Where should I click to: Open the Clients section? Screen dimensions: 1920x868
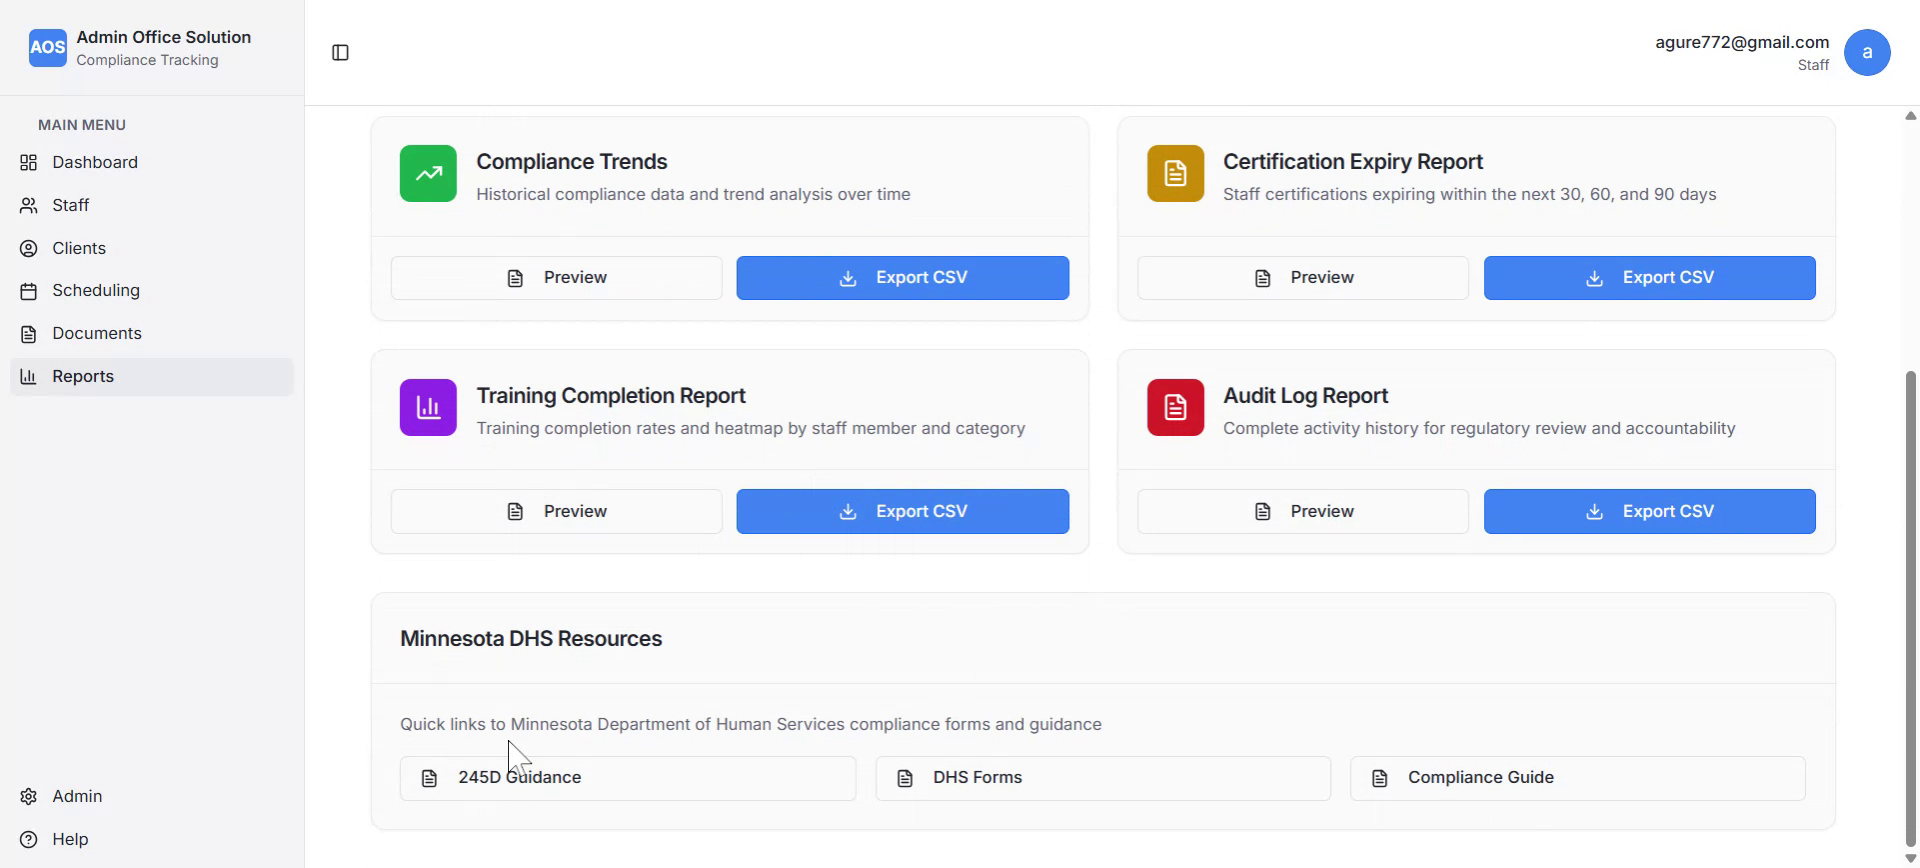pos(78,248)
